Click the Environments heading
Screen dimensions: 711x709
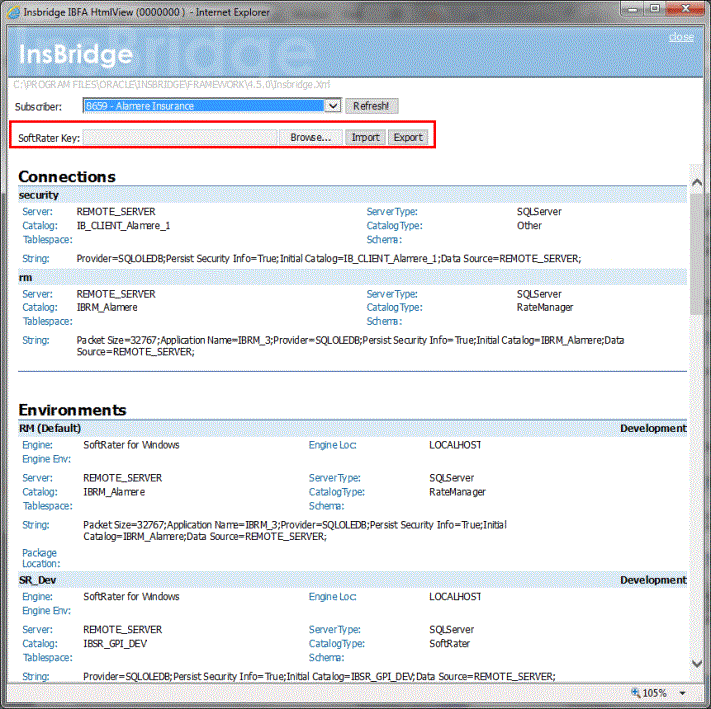[x=73, y=410]
